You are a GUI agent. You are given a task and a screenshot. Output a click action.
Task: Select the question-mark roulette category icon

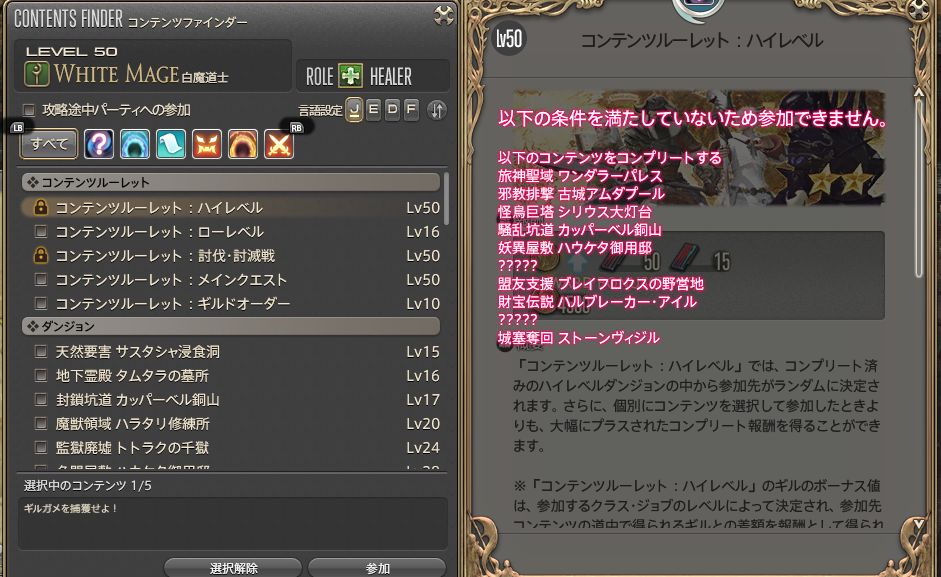pos(99,144)
